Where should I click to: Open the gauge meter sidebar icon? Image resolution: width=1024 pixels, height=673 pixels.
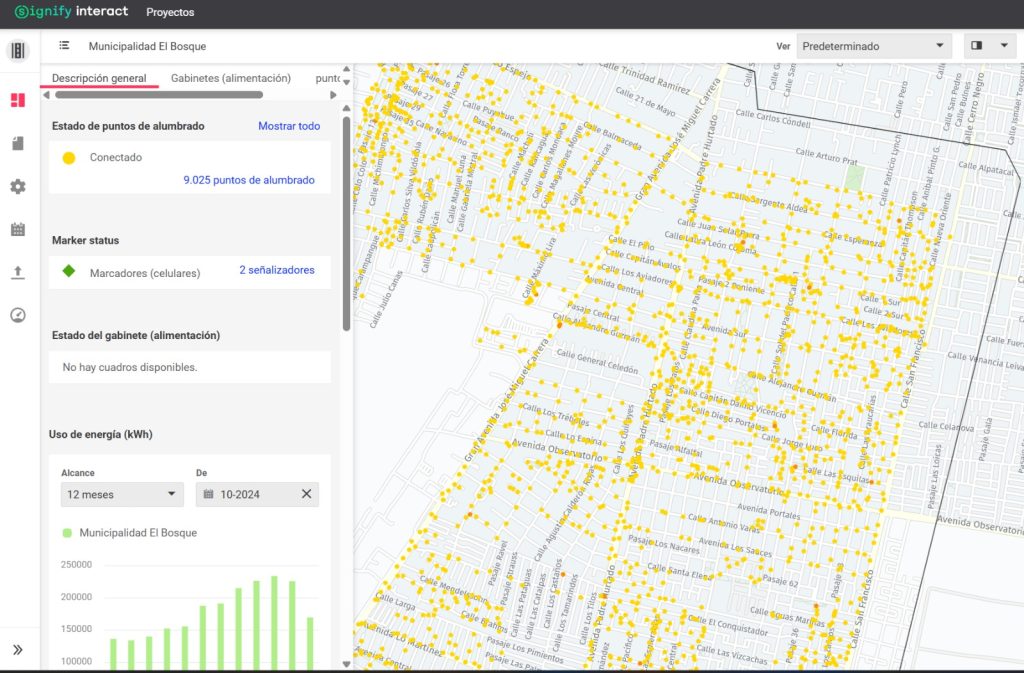(17, 315)
